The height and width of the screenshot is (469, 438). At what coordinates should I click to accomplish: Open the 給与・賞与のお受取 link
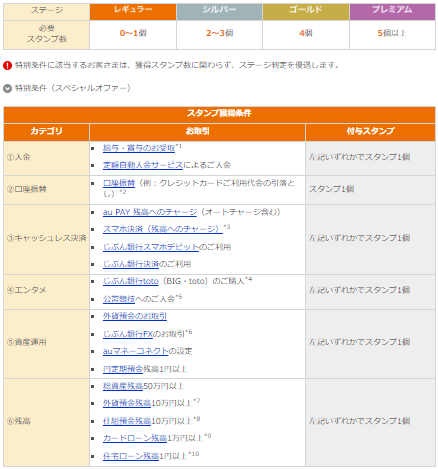point(139,148)
